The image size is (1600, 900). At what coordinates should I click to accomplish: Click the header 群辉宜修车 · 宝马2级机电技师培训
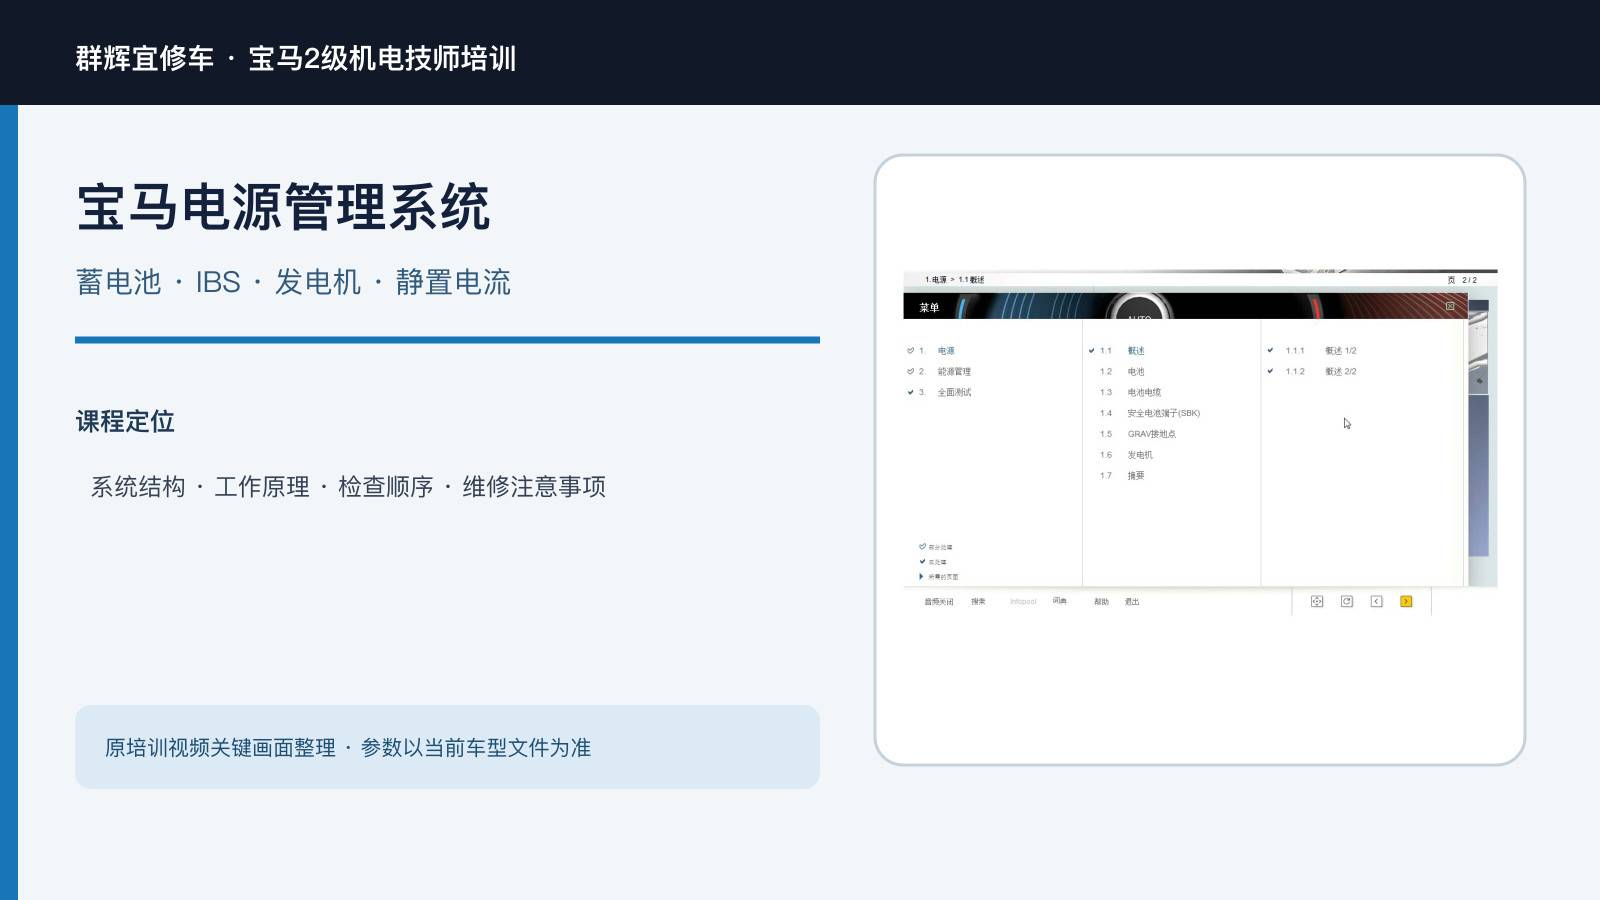(296, 58)
